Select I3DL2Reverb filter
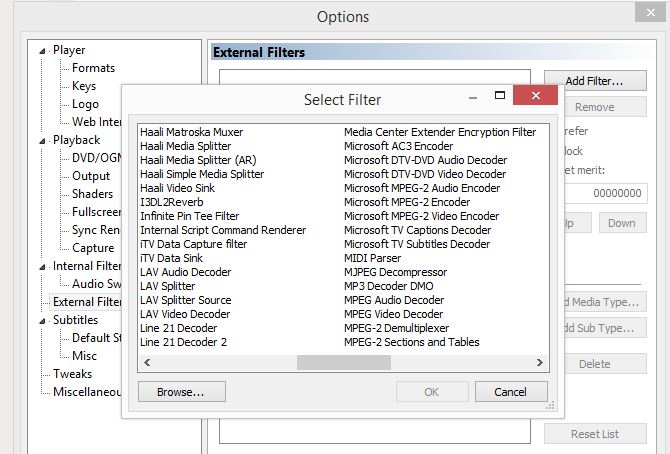This screenshot has height=454, width=670. click(x=172, y=202)
